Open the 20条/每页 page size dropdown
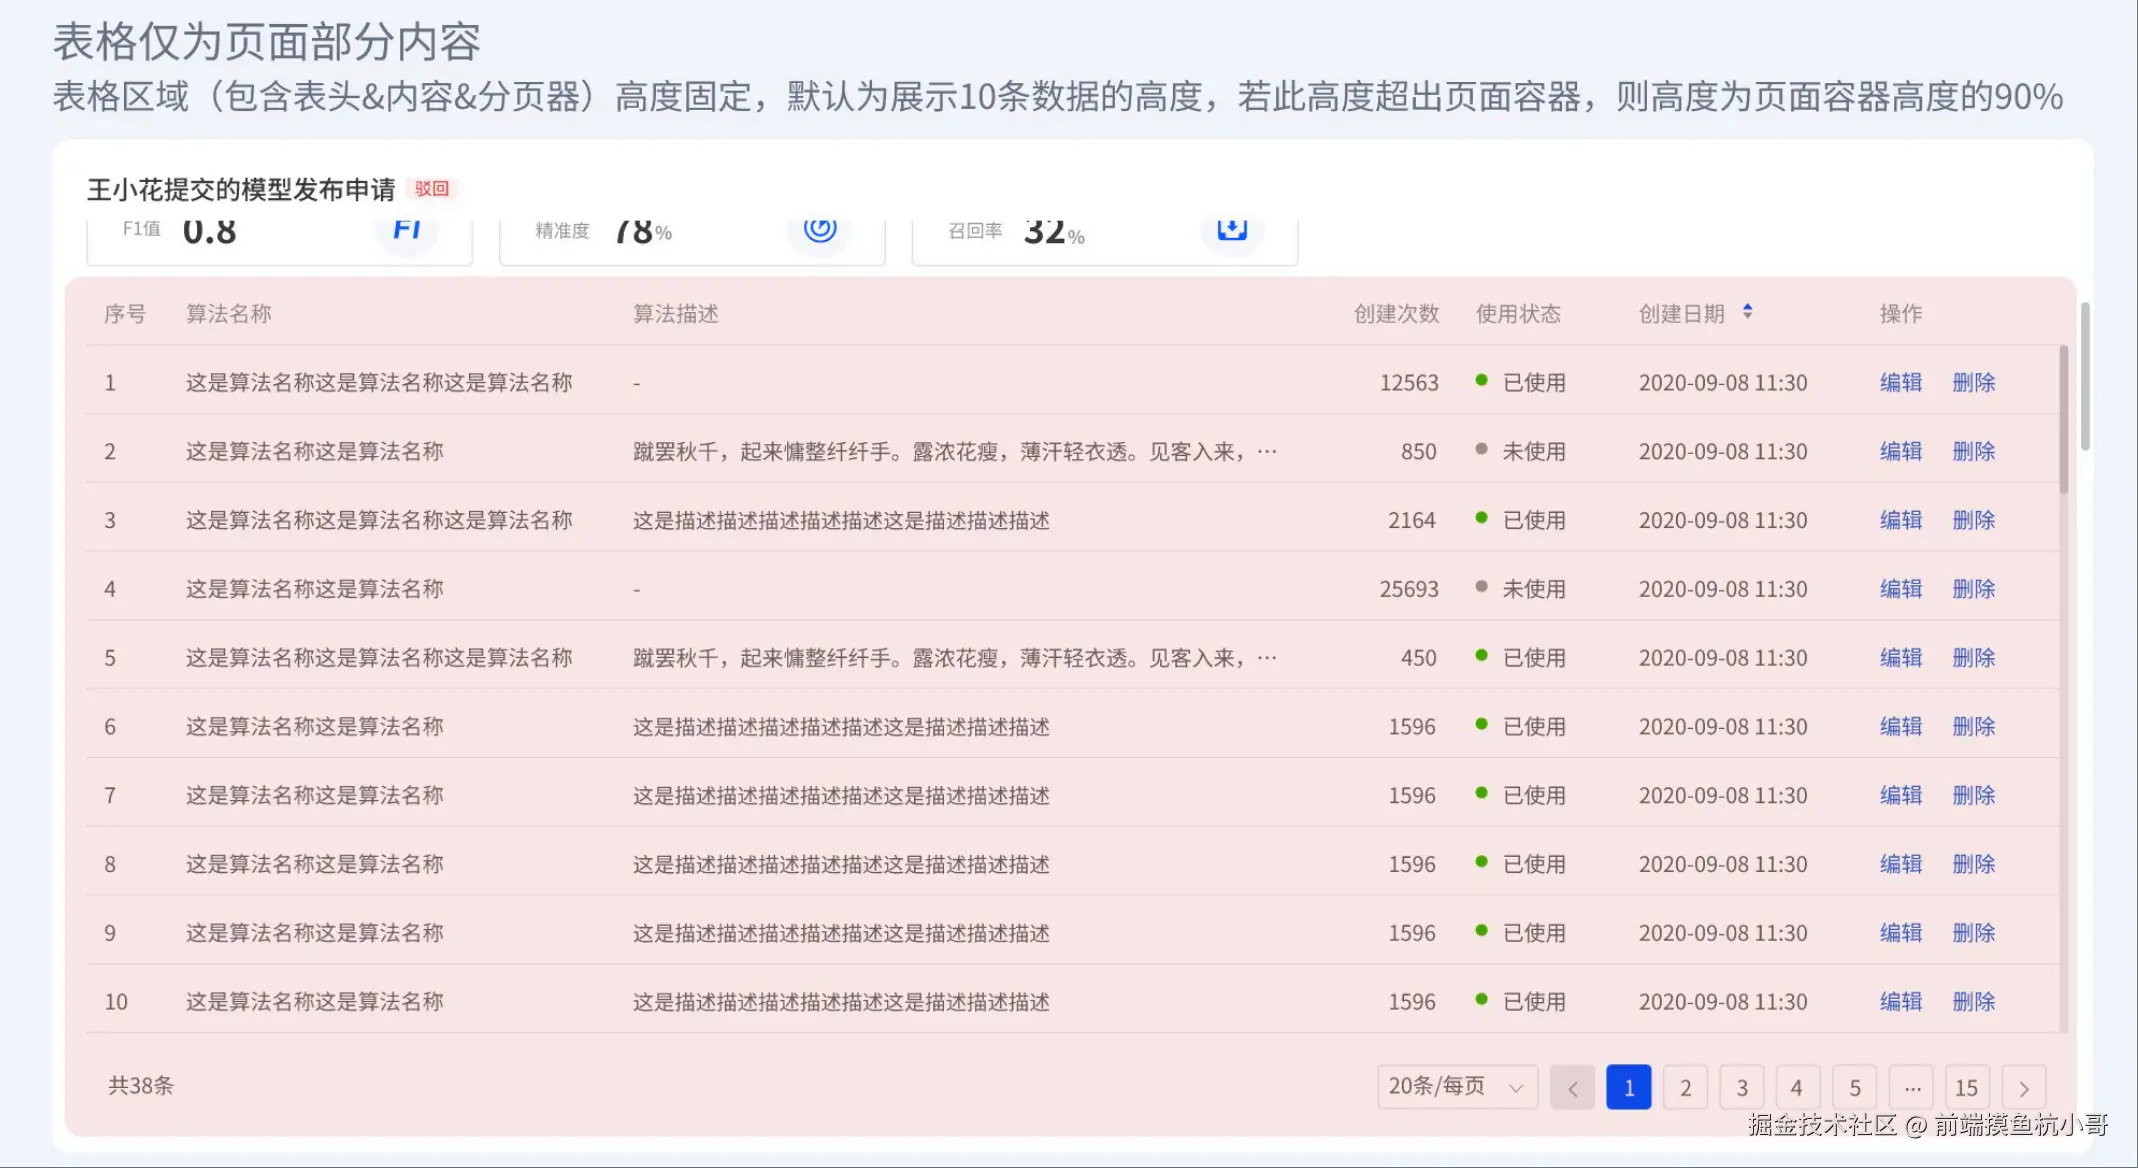Viewport: 2138px width, 1168px height. tap(1456, 1087)
